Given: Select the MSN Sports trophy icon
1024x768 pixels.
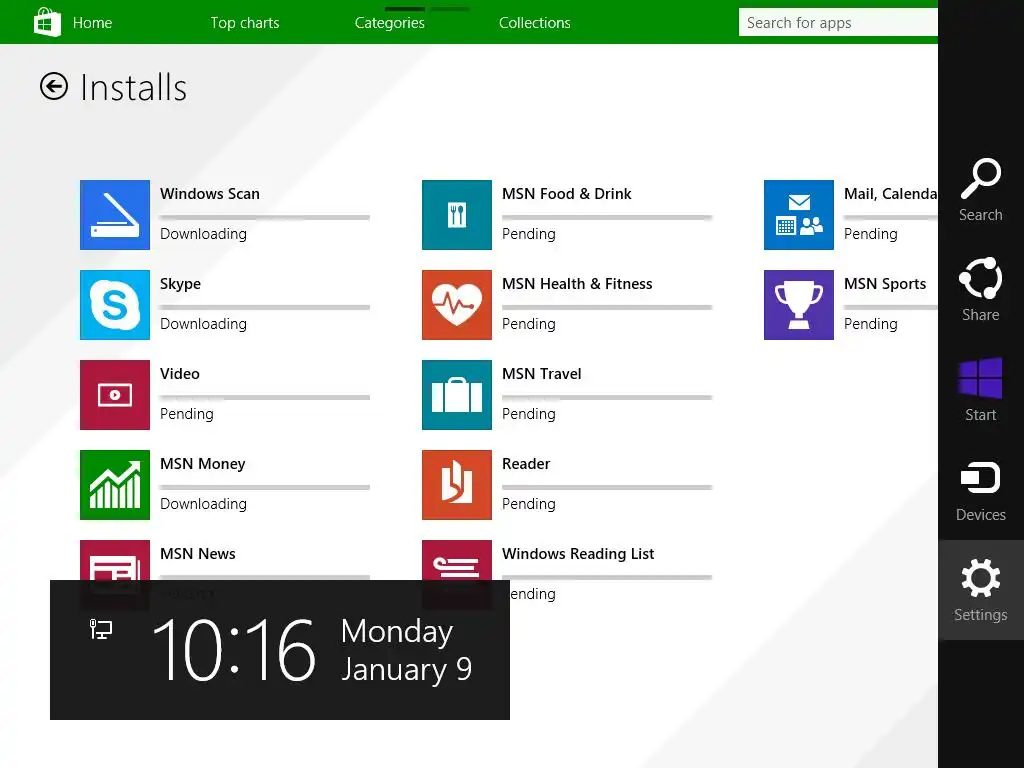Looking at the screenshot, I should point(799,305).
